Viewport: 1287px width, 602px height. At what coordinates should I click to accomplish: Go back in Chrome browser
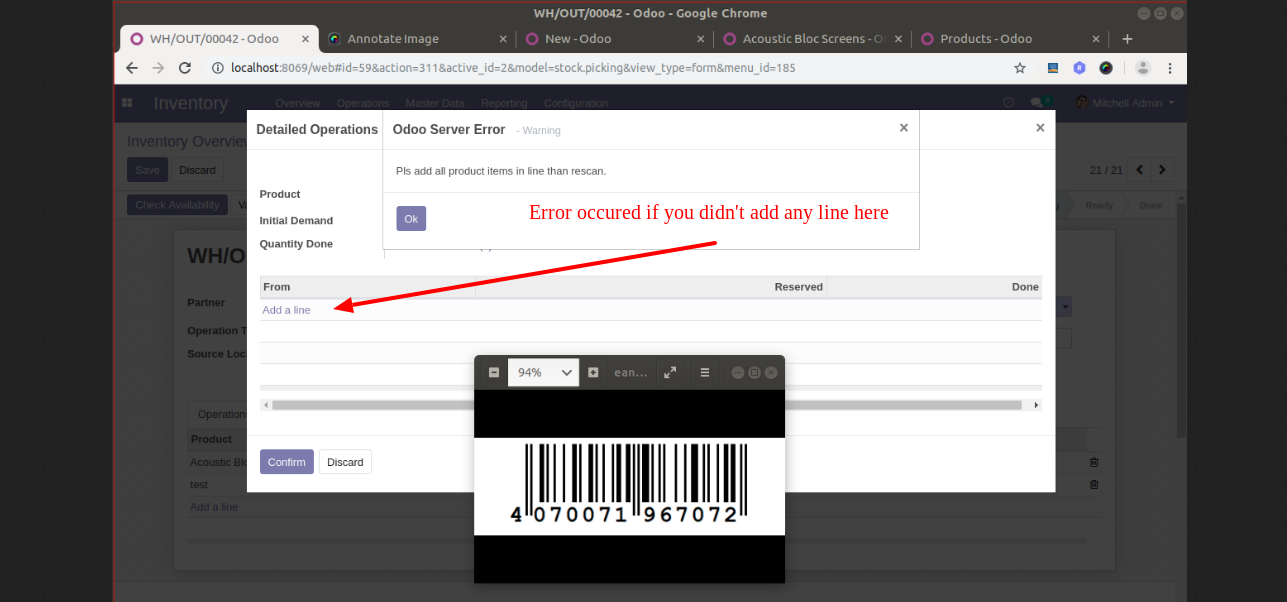pos(132,68)
